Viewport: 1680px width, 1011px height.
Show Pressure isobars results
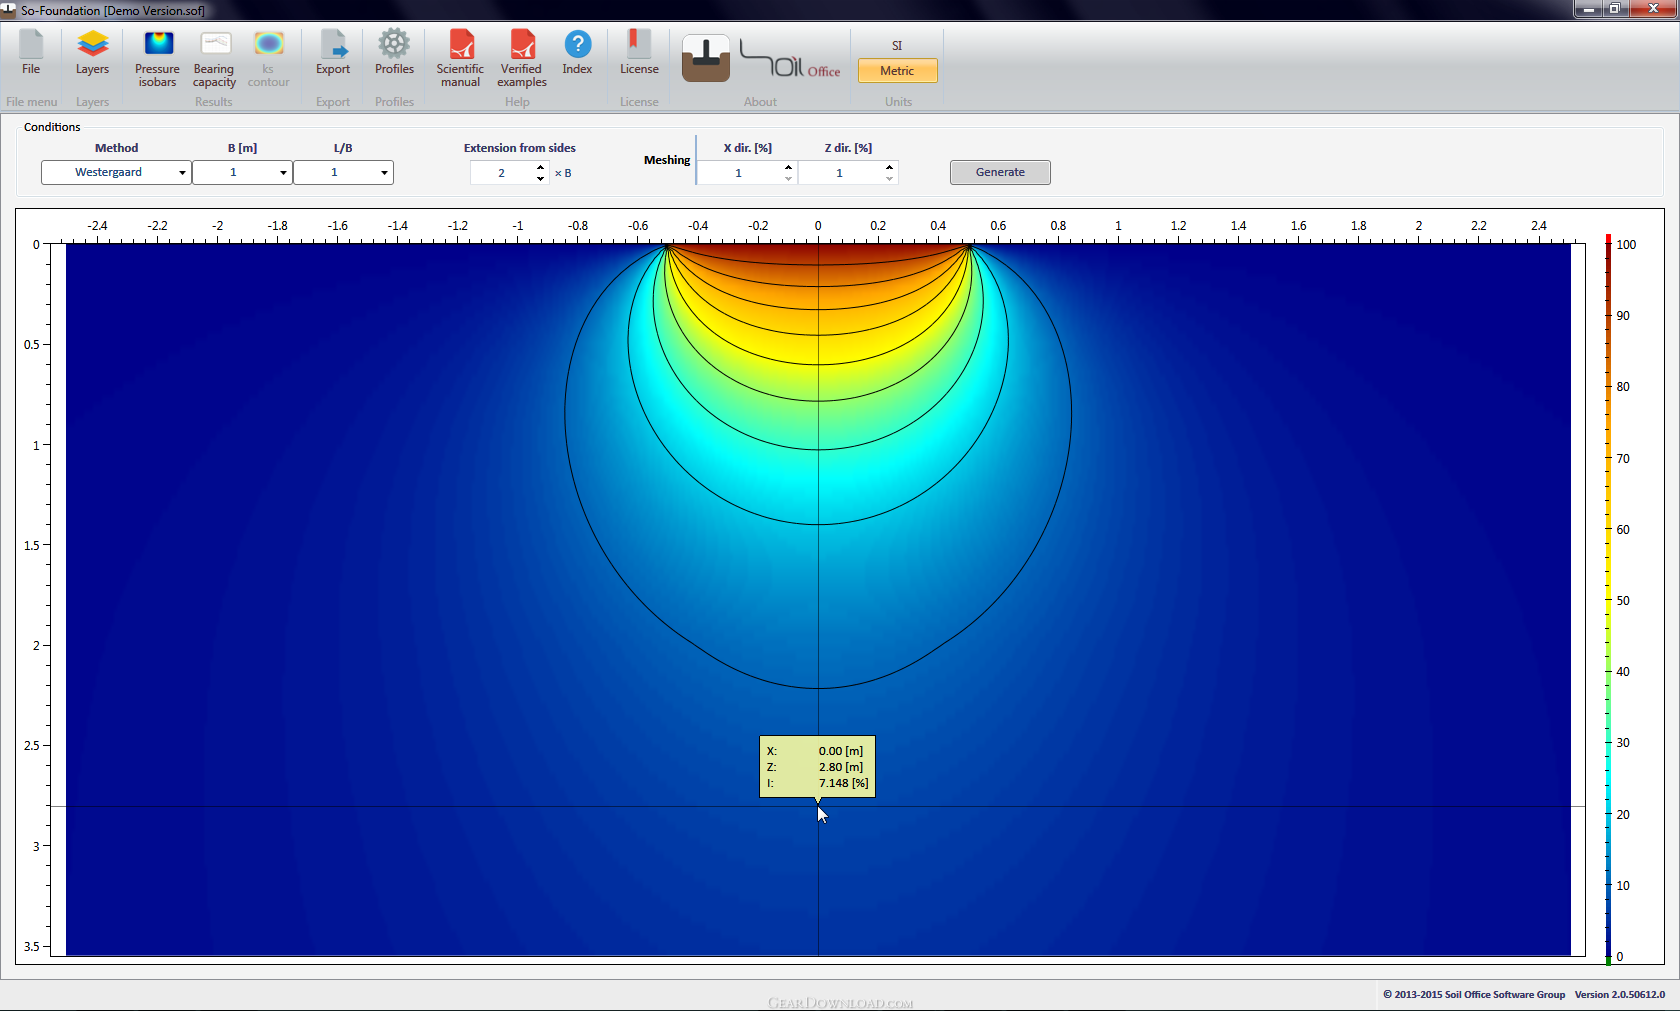[x=157, y=58]
